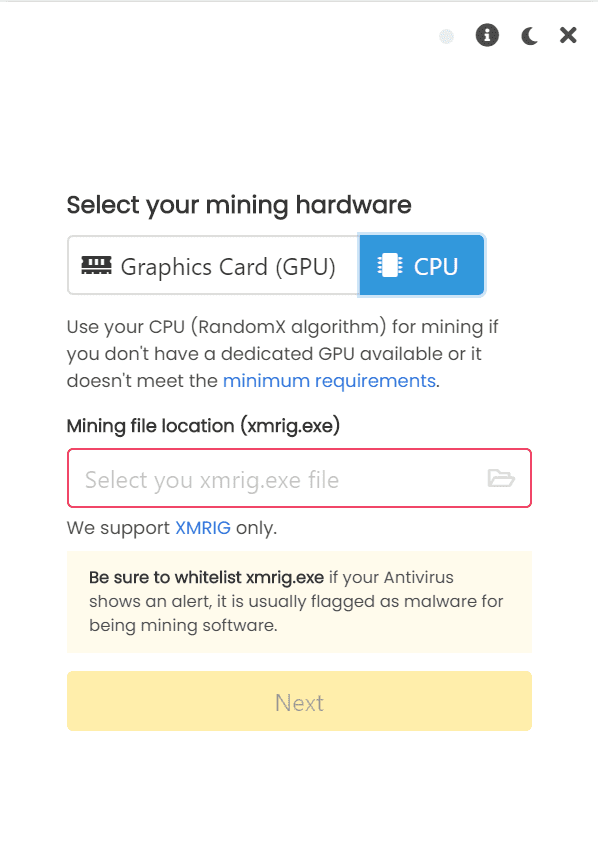598x865 pixels.
Task: Enable CPU mining mode
Action: (x=421, y=264)
